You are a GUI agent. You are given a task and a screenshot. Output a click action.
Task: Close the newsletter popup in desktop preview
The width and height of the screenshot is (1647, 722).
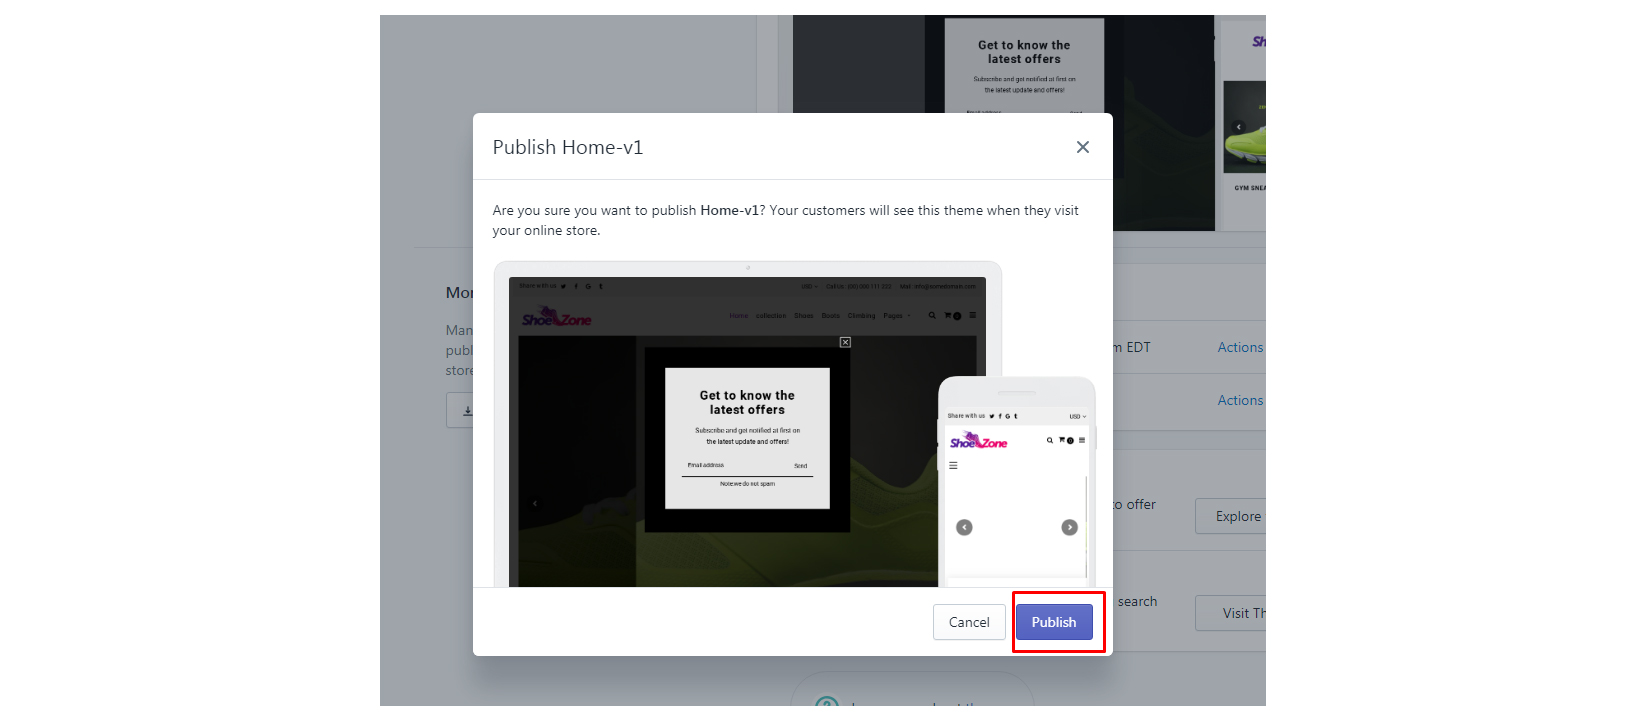tap(845, 342)
